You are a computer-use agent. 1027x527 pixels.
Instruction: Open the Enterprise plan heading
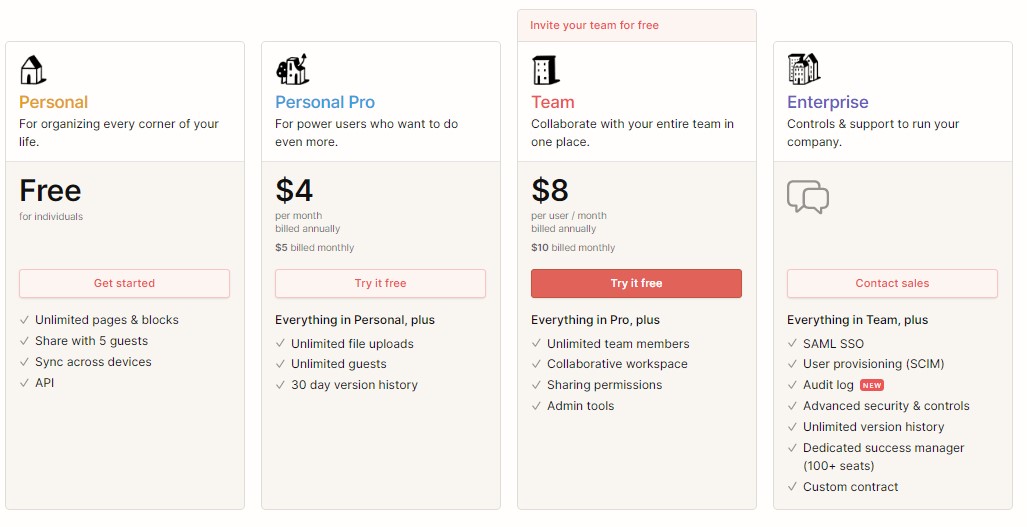pyautogui.click(x=827, y=102)
